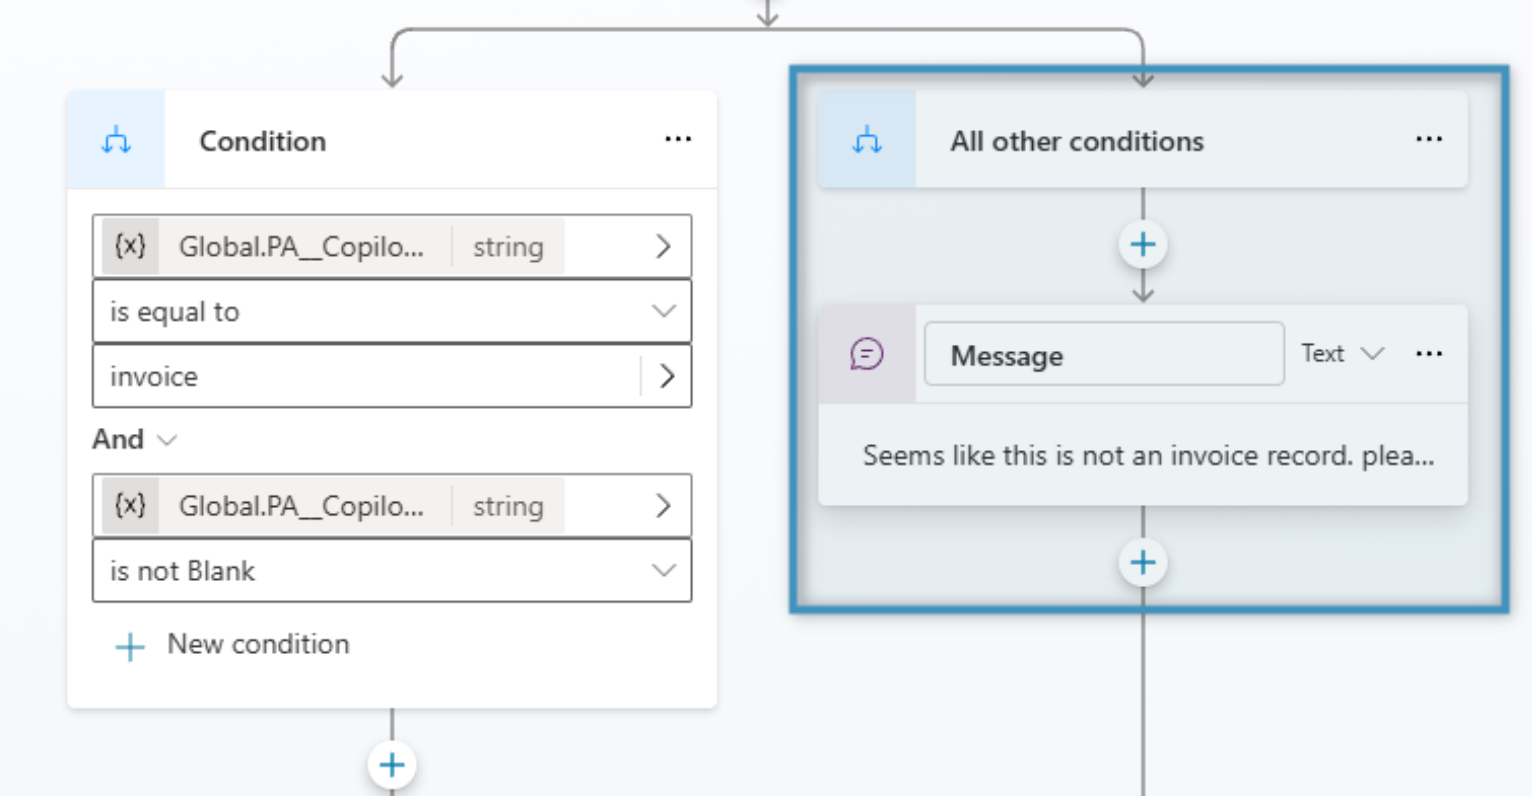Click first variable {x} icon
Viewport: 1532px width, 796px height.
coord(130,246)
